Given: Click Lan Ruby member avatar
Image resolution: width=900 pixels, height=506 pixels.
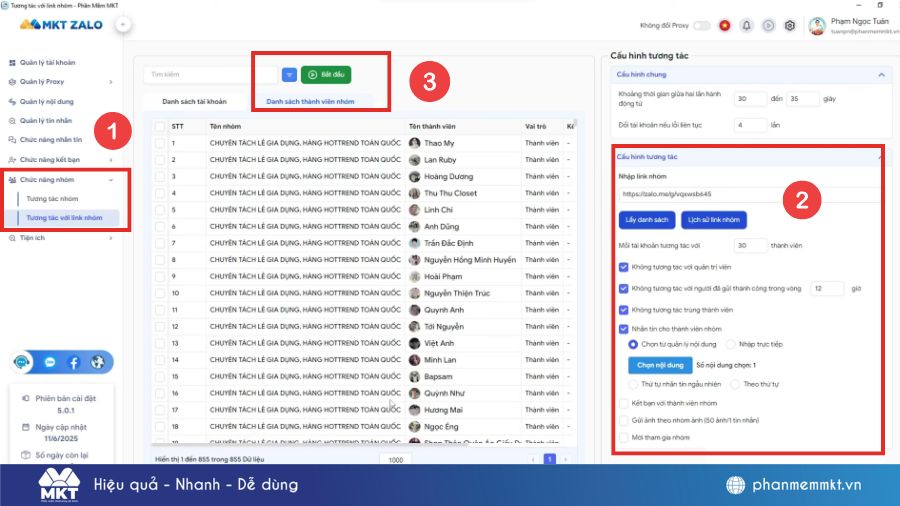Looking at the screenshot, I should point(414,160).
